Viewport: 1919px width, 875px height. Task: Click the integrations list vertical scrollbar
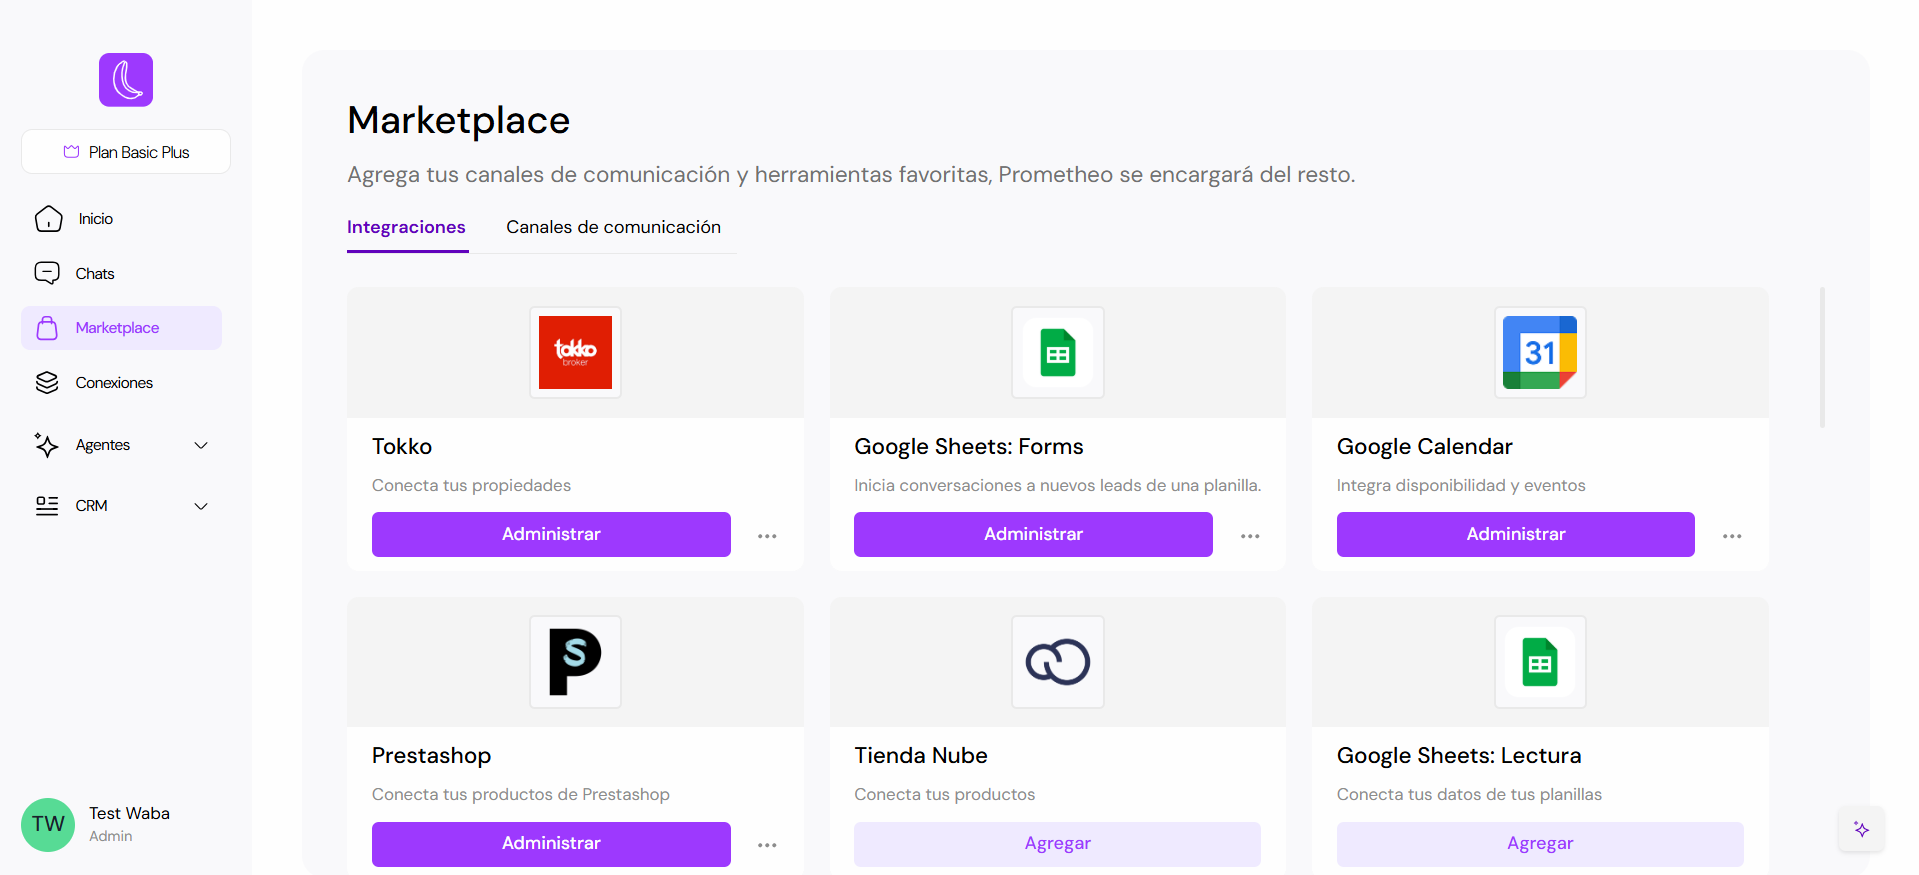coord(1822,358)
